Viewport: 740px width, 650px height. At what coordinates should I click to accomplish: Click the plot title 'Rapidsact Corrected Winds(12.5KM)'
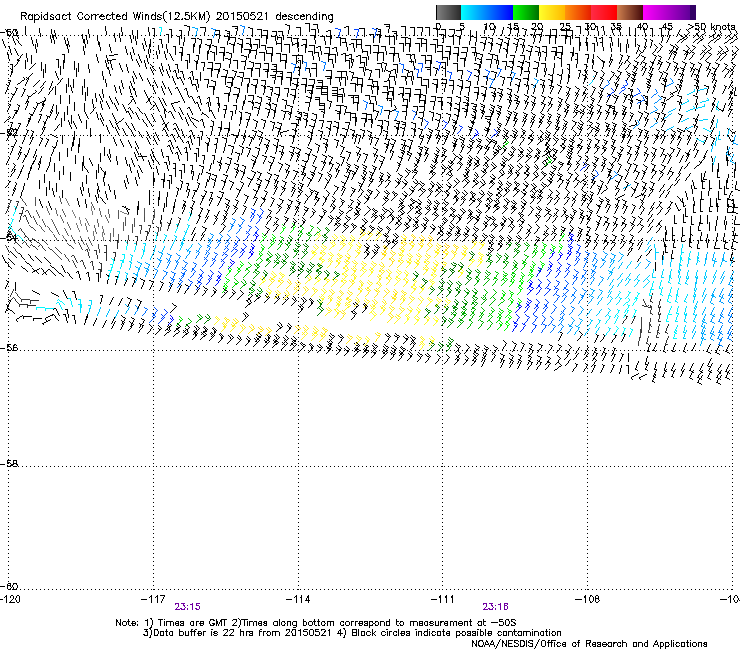point(115,17)
